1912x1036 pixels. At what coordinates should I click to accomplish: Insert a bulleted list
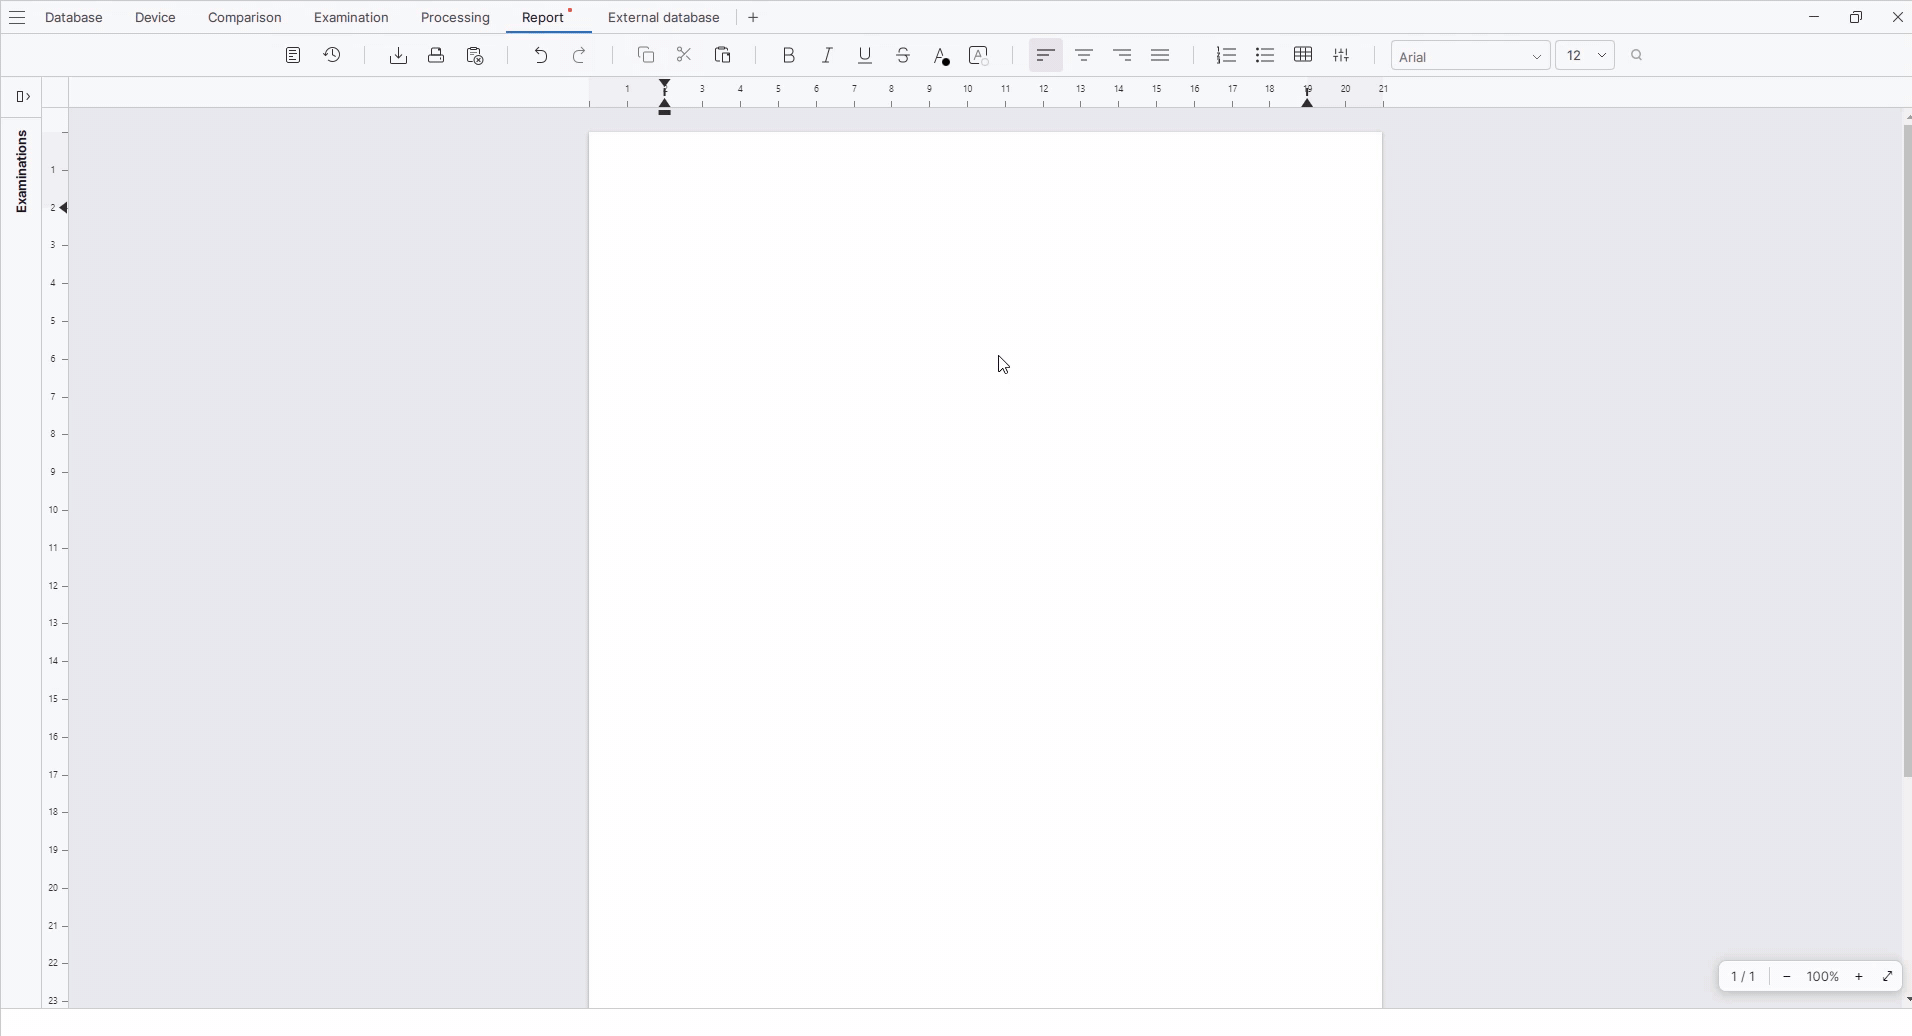coord(1265,56)
